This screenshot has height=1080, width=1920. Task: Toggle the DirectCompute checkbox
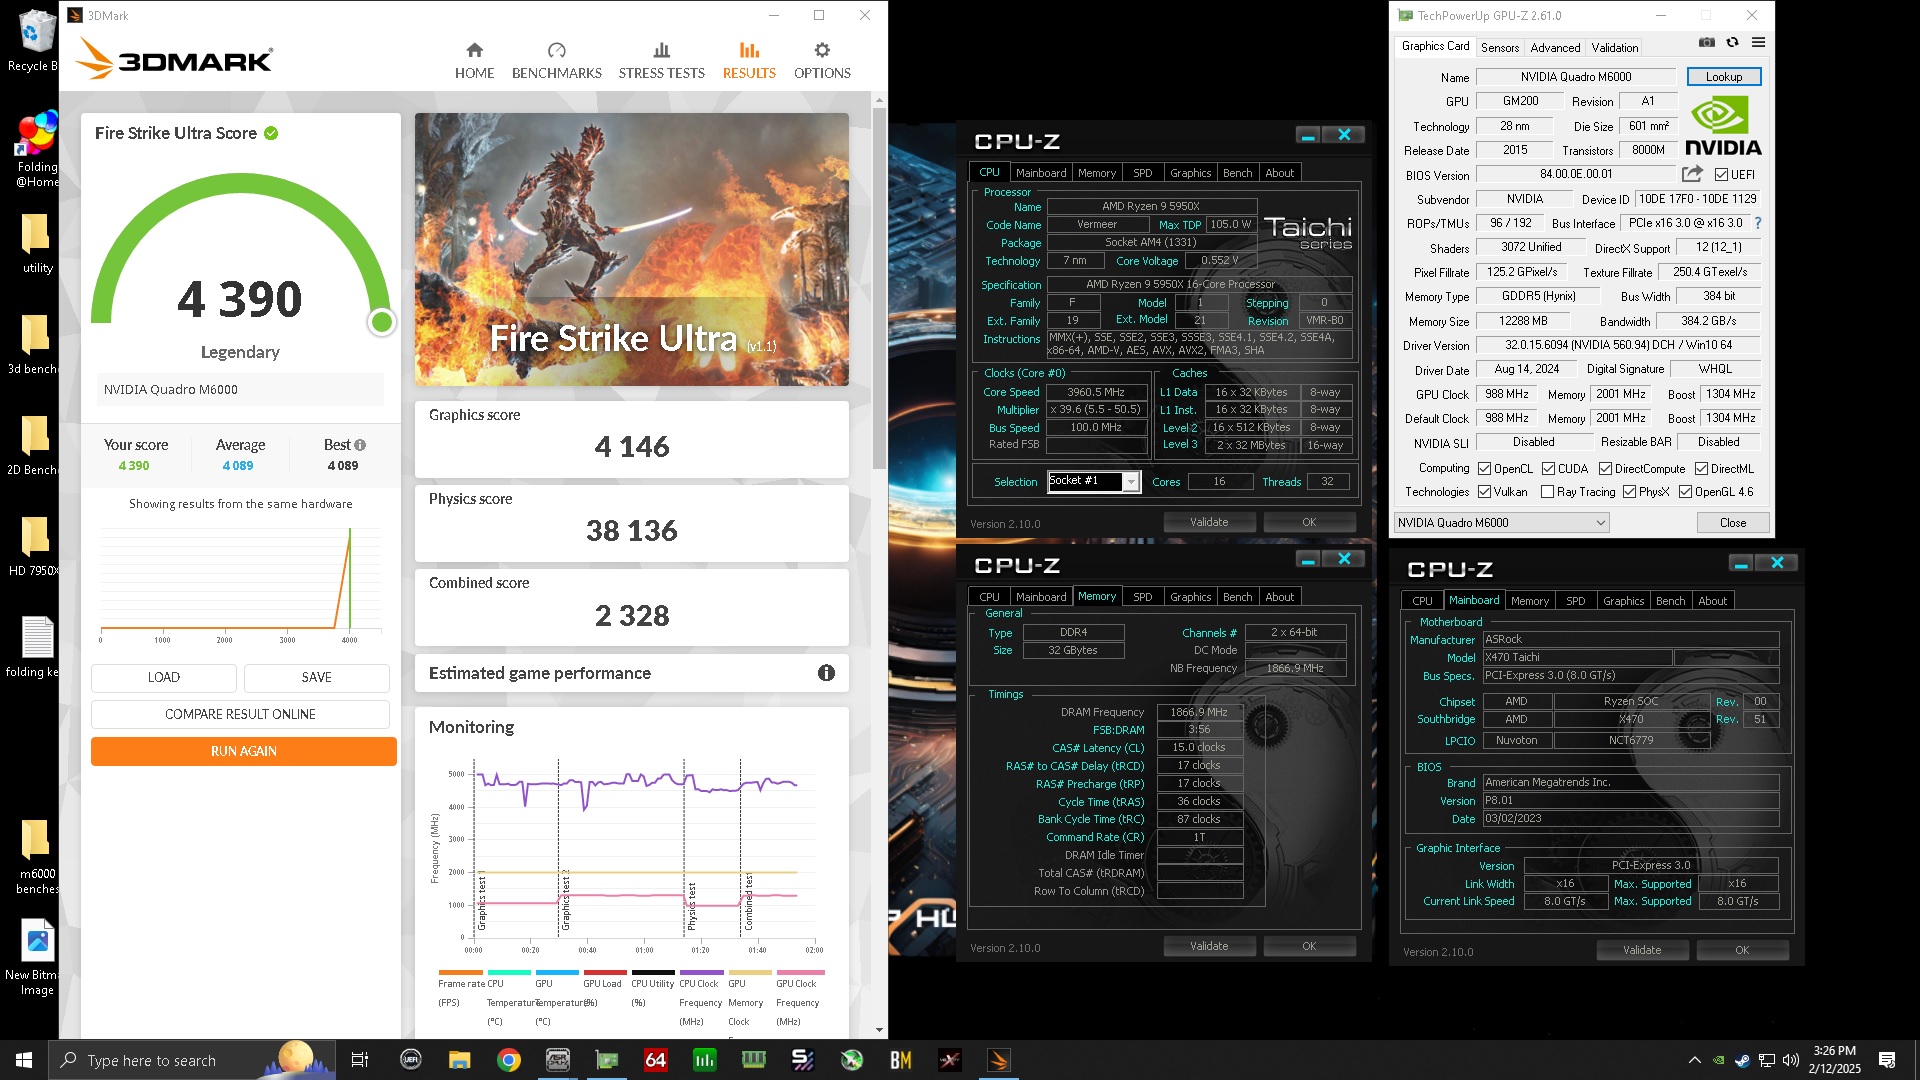pyautogui.click(x=1605, y=468)
